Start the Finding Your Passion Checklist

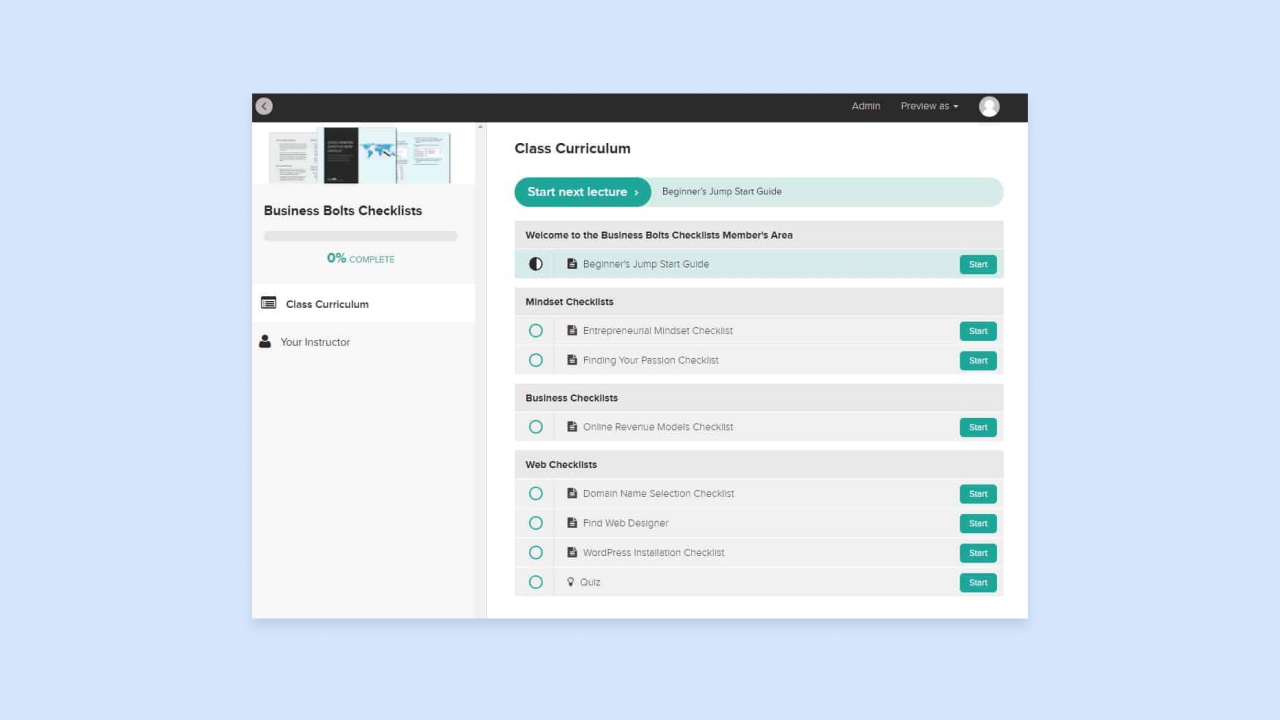point(978,360)
